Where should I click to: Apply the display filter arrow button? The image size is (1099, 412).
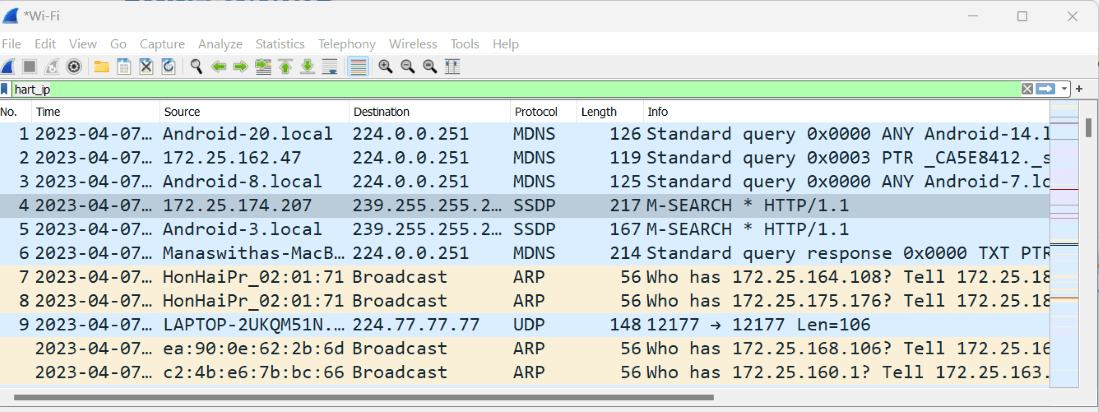point(1046,89)
